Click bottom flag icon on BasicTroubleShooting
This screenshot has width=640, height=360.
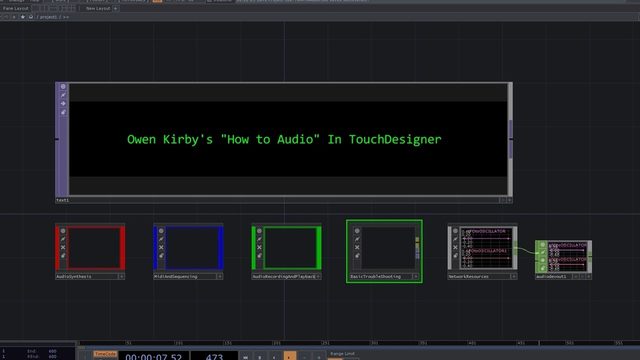click(357, 256)
